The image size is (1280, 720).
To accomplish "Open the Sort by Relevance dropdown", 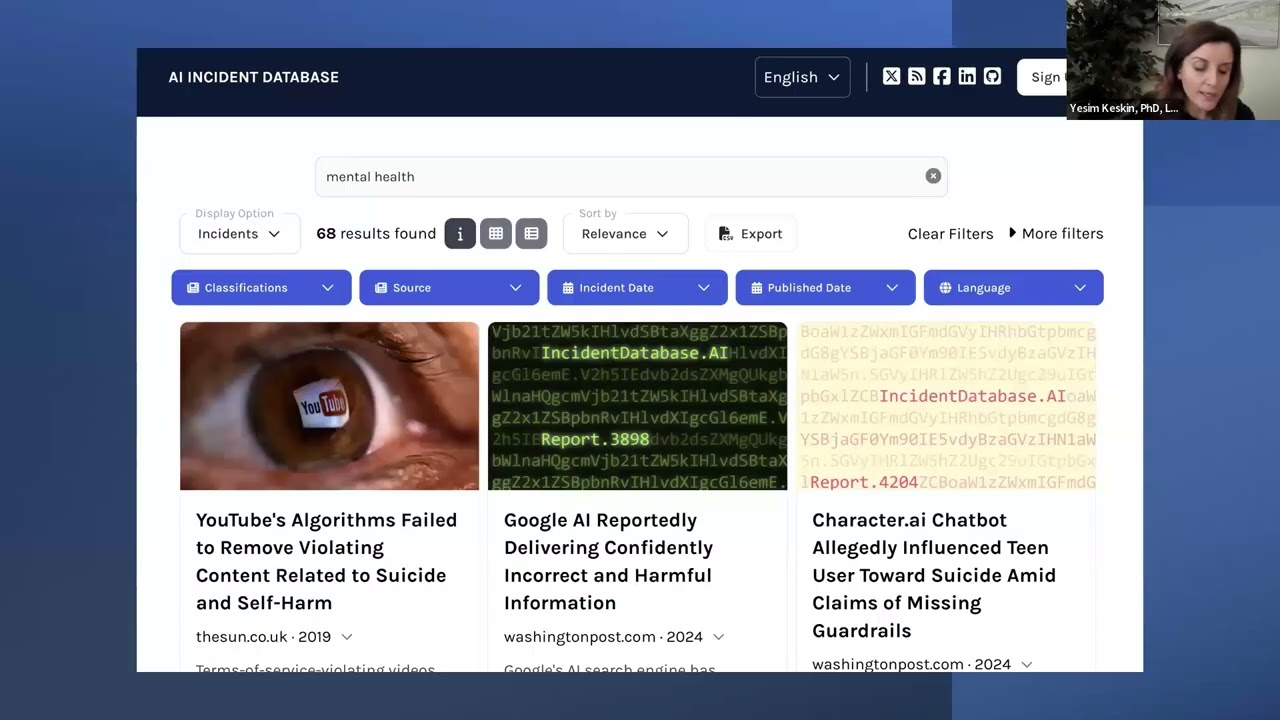I will pos(626,233).
